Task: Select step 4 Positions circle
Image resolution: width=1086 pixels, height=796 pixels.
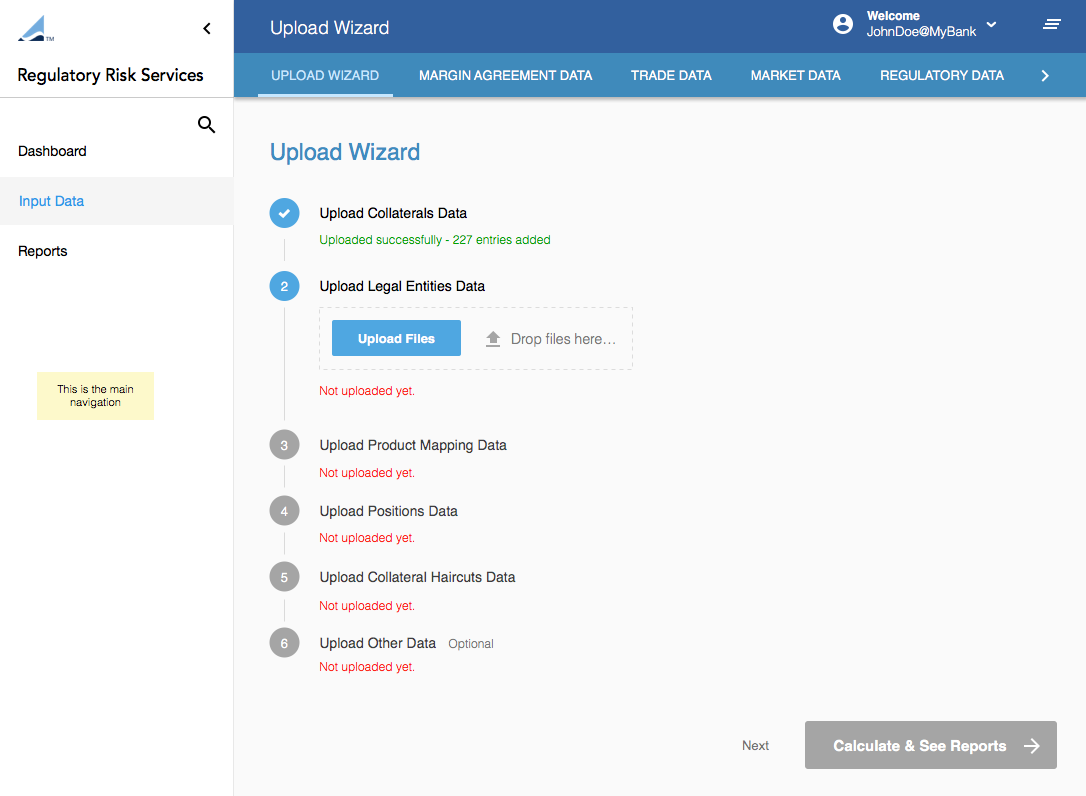Action: coord(284,511)
